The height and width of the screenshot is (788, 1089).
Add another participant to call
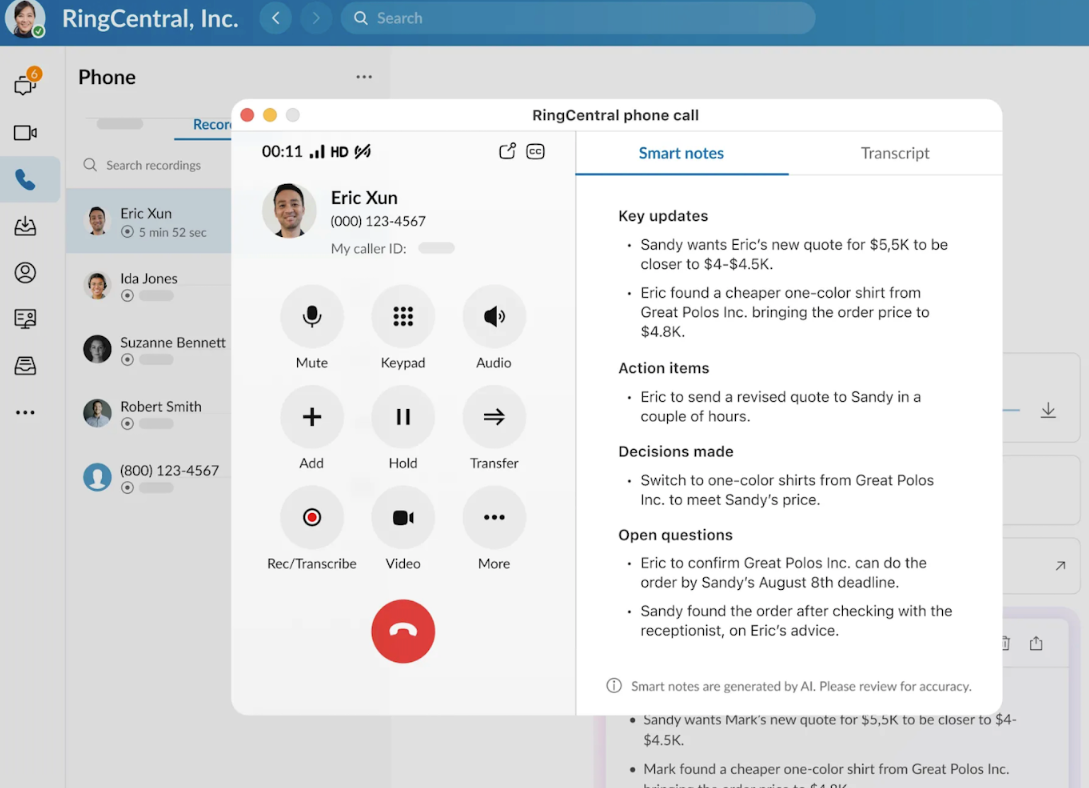point(312,417)
